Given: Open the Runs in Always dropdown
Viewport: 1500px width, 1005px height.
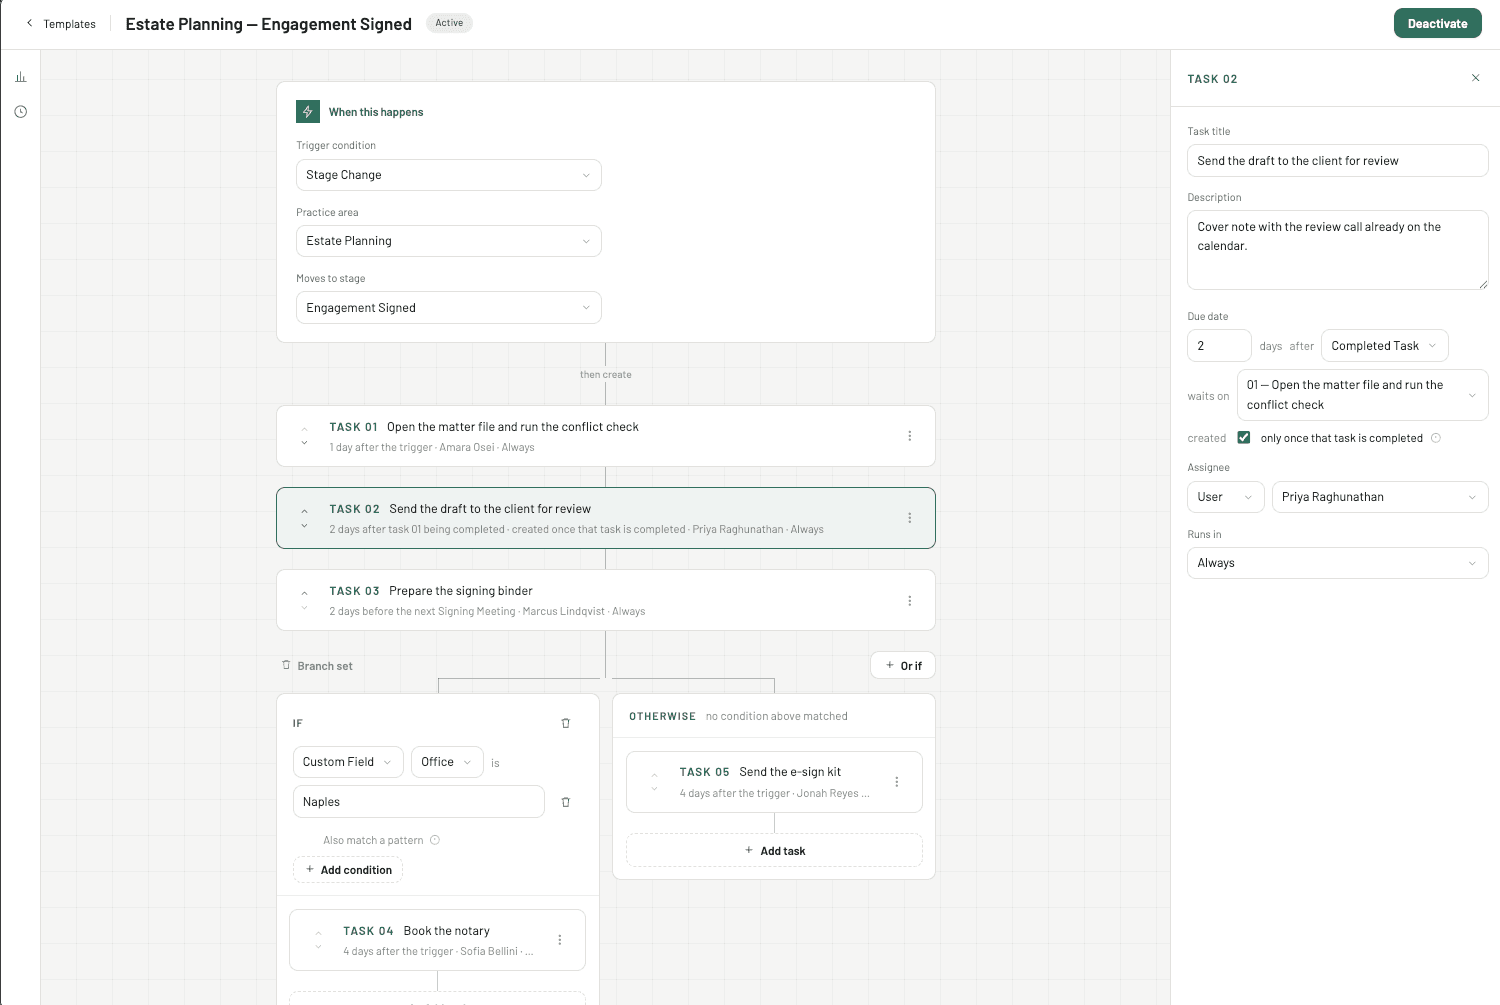Looking at the screenshot, I should point(1338,563).
